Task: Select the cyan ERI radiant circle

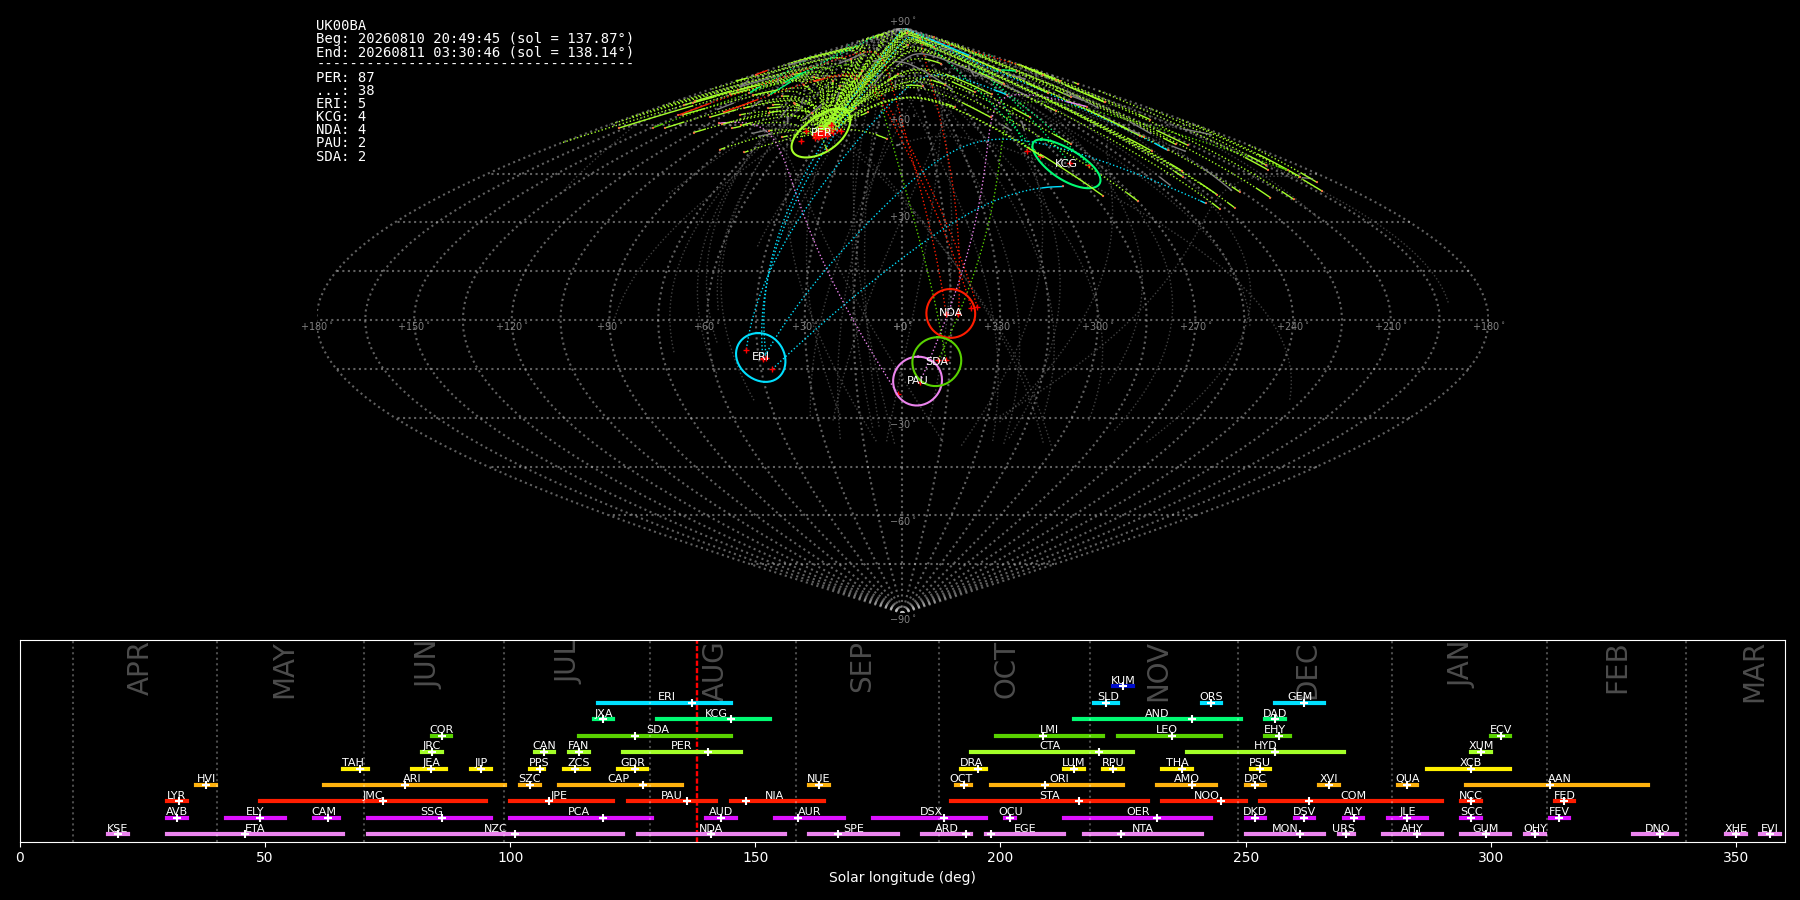Action: pyautogui.click(x=761, y=357)
